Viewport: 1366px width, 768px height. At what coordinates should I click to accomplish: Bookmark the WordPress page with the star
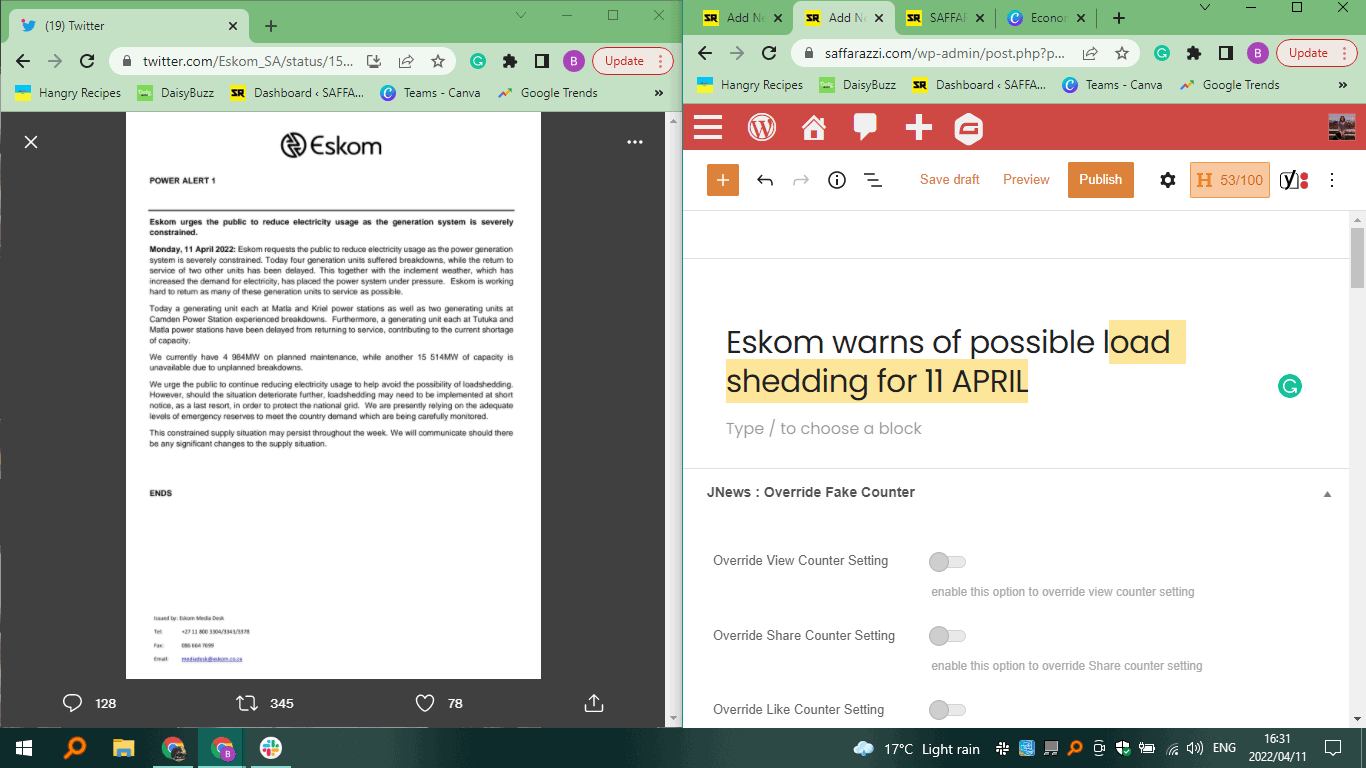click(x=1122, y=53)
